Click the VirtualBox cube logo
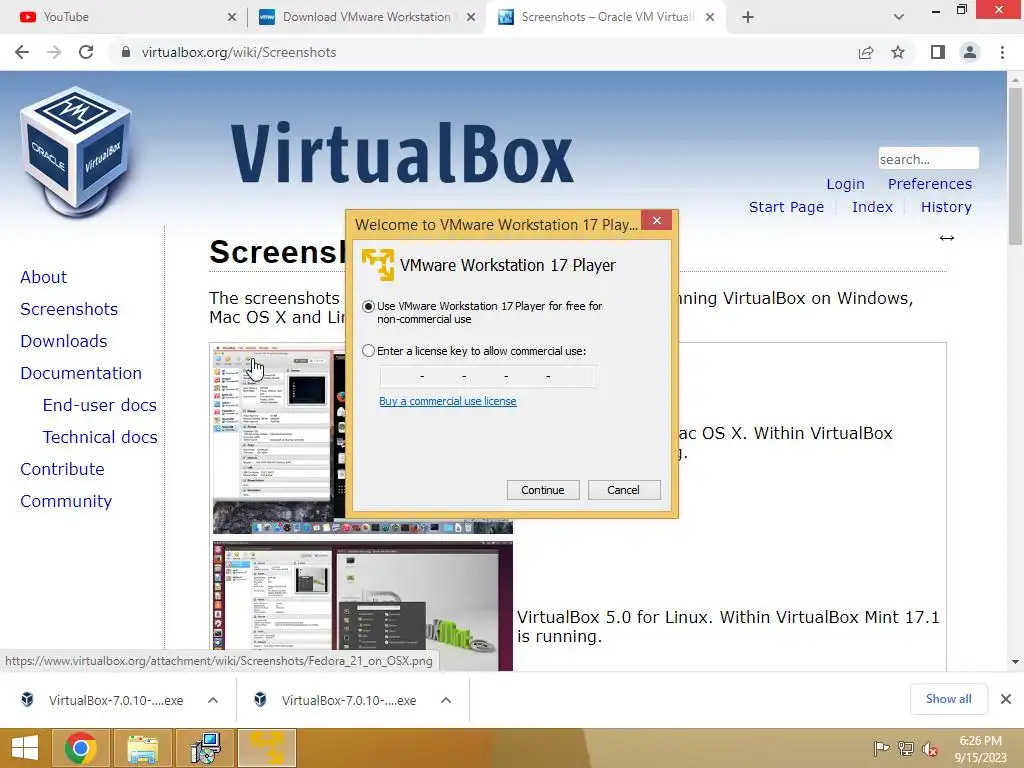 (x=76, y=152)
